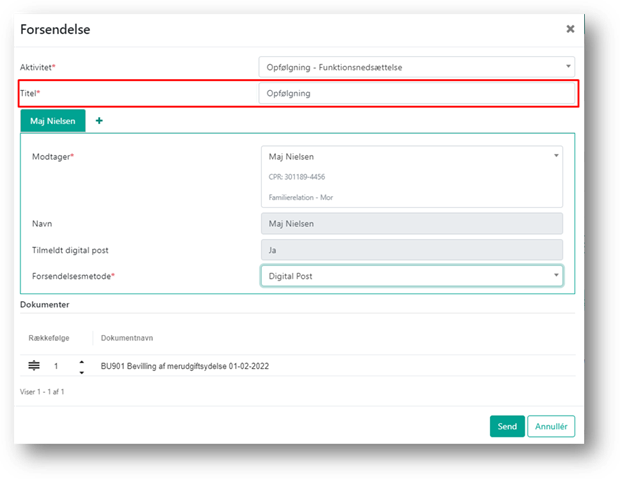This screenshot has width=620, height=479.
Task: Open the Aktivitet dropdown
Action: pos(416,66)
